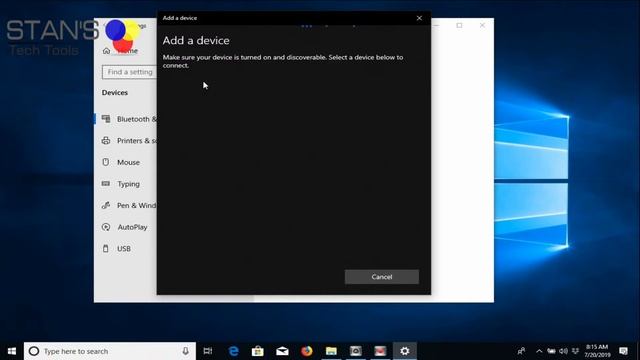The width and height of the screenshot is (640, 360).
Task: Open Microsoft Store from taskbar
Action: [x=258, y=351]
